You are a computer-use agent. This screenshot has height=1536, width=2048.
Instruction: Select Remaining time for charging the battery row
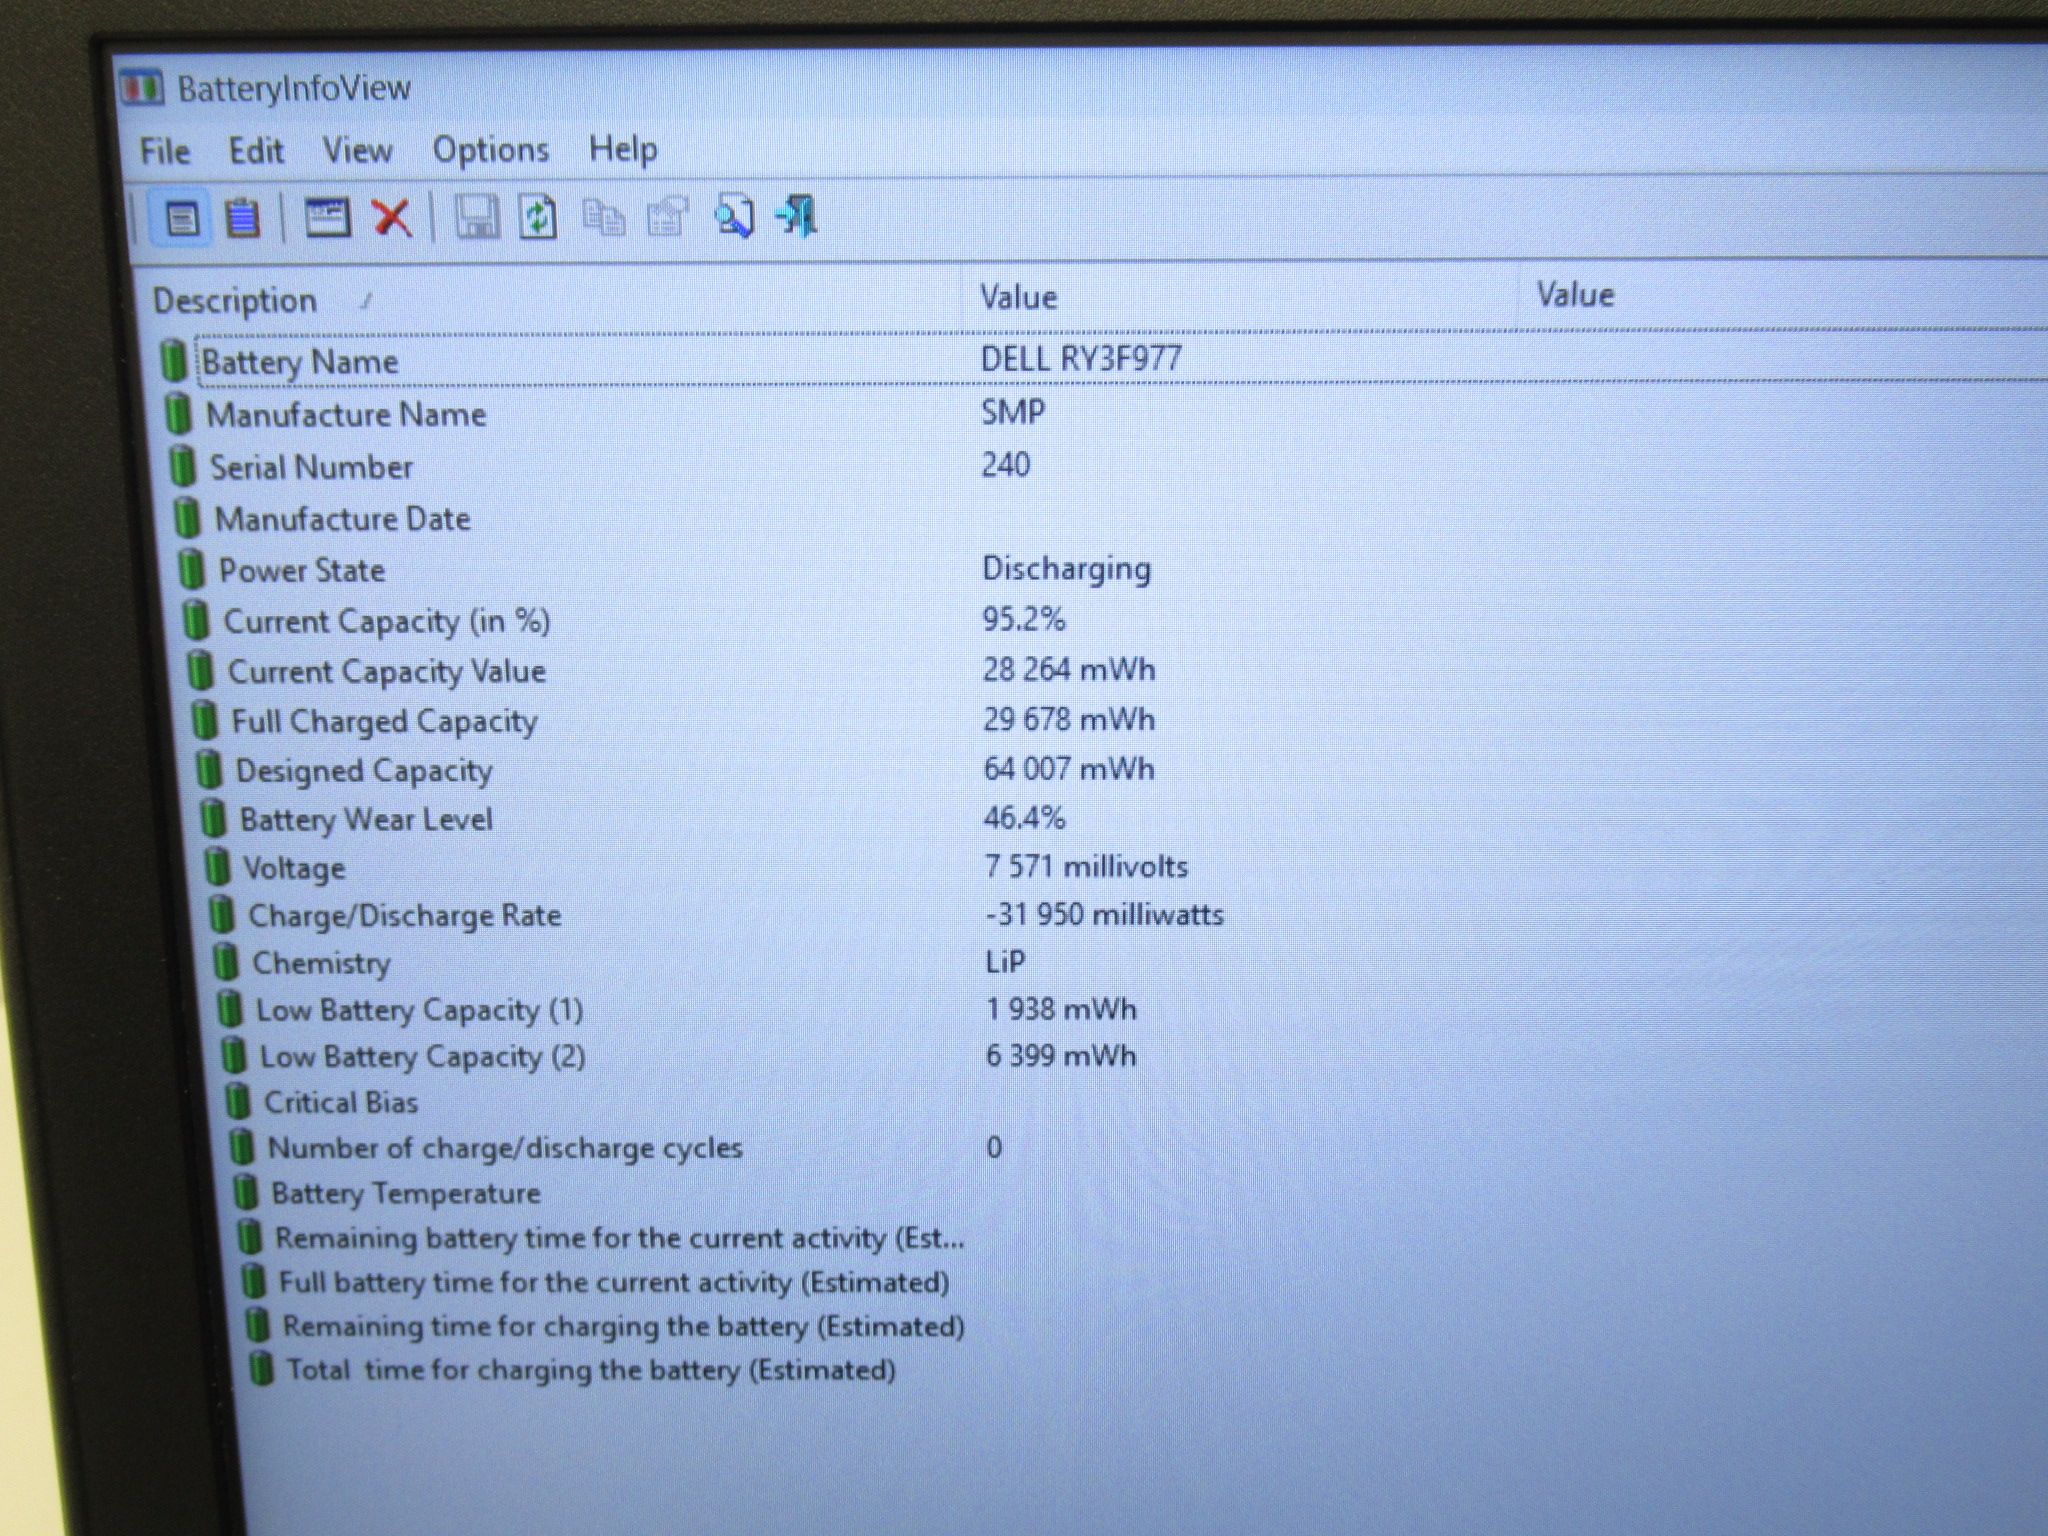point(624,1326)
